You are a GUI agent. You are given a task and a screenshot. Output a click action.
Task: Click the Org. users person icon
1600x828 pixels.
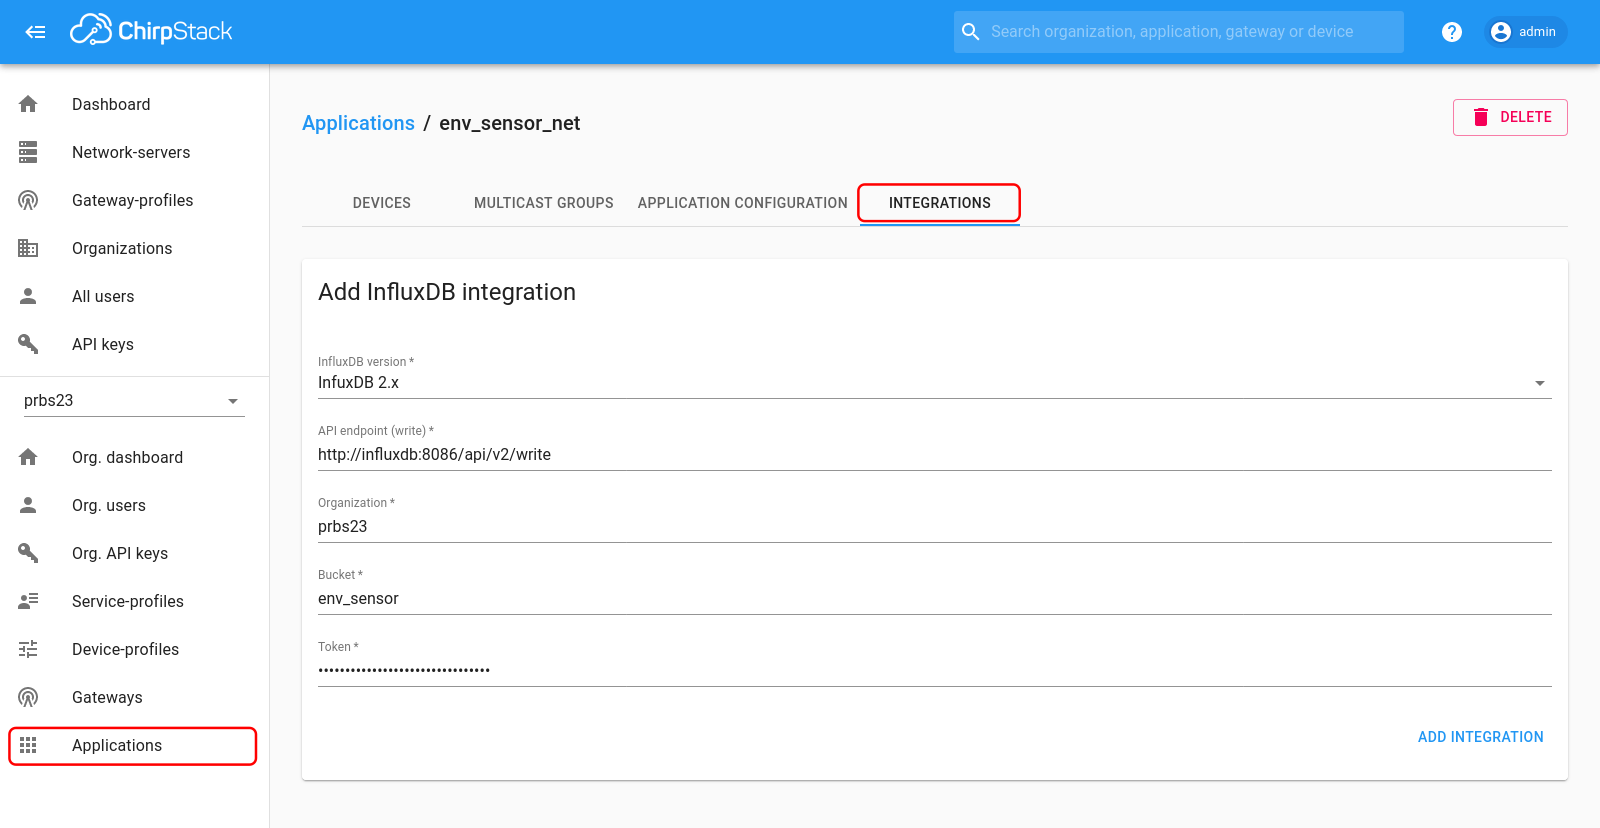[x=28, y=505]
